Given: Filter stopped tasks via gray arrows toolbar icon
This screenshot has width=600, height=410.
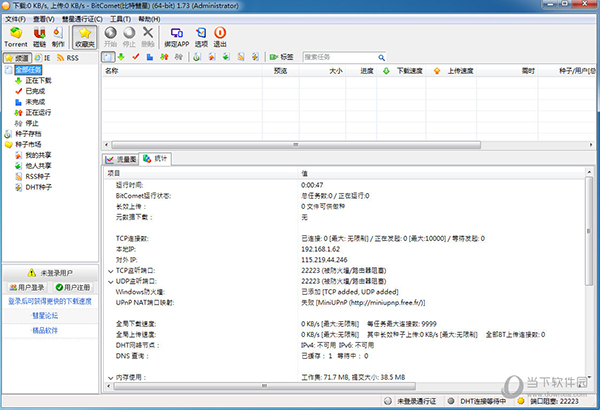Looking at the screenshot, I should tap(179, 57).
